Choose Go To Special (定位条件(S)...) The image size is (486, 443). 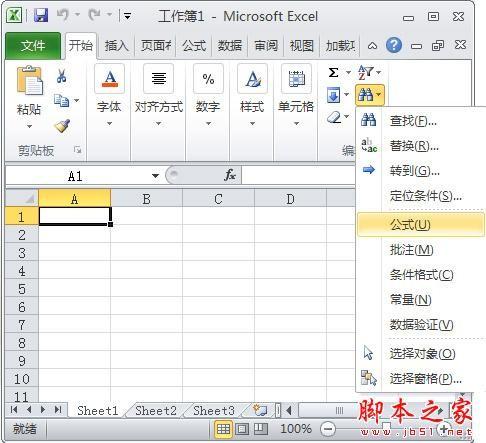click(x=421, y=196)
